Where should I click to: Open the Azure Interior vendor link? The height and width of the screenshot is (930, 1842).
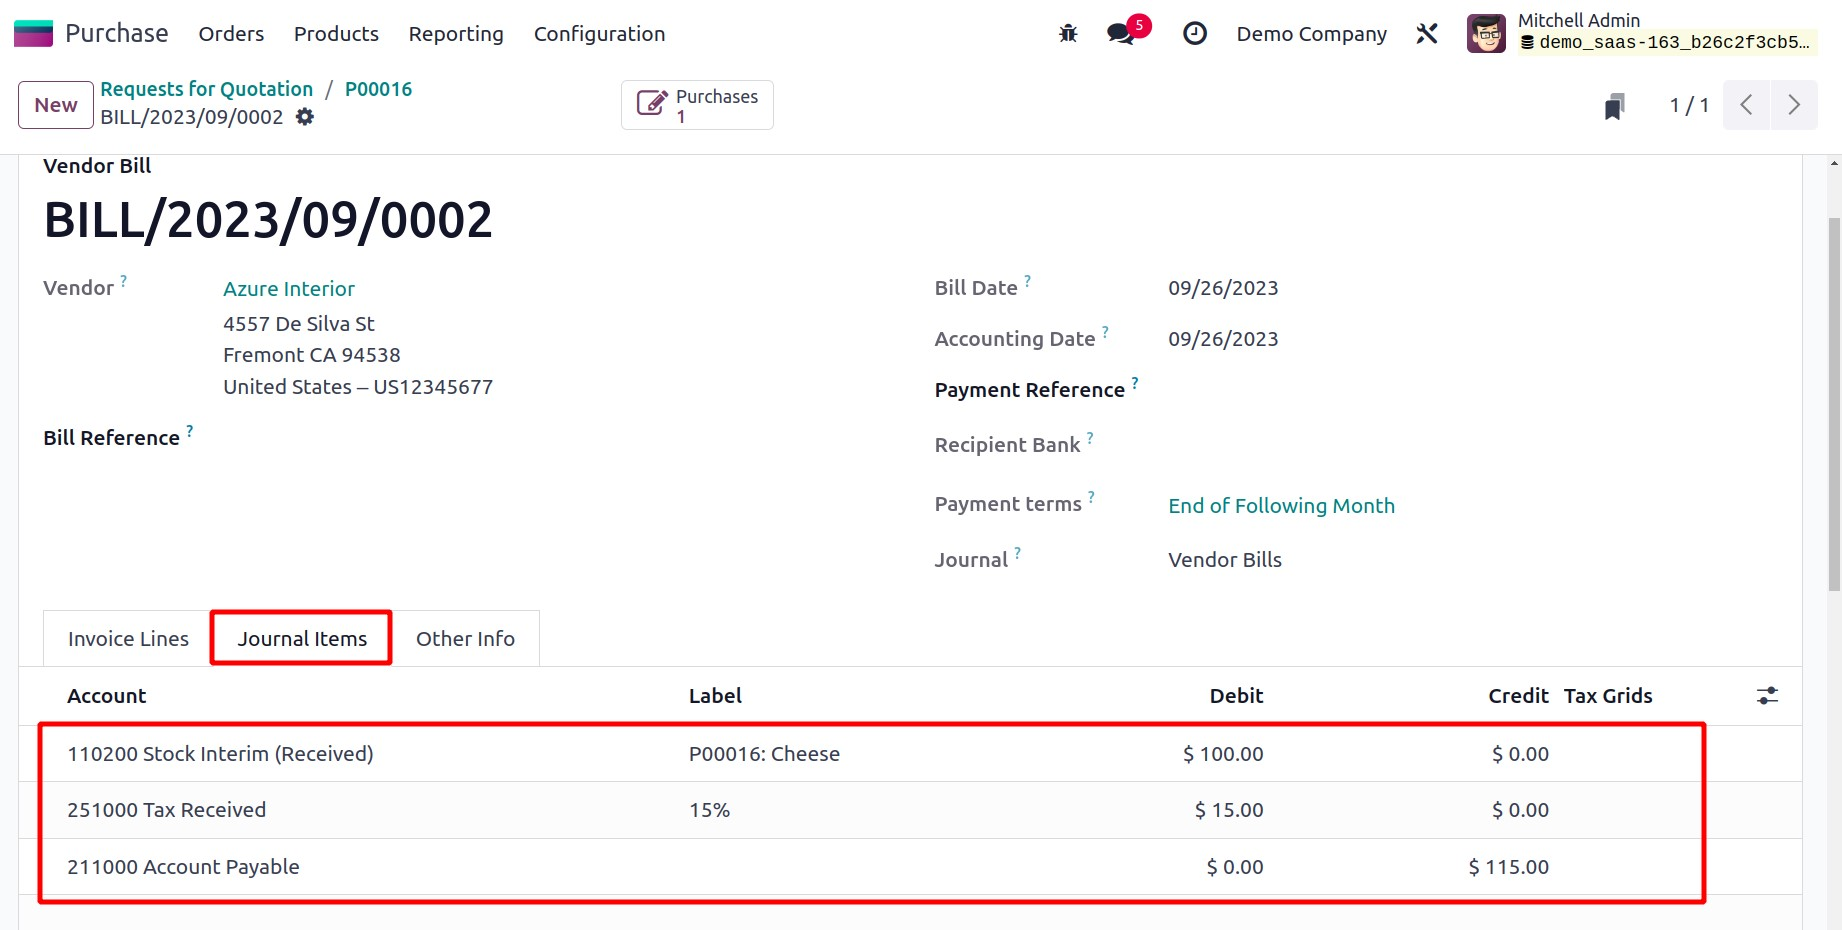point(289,289)
